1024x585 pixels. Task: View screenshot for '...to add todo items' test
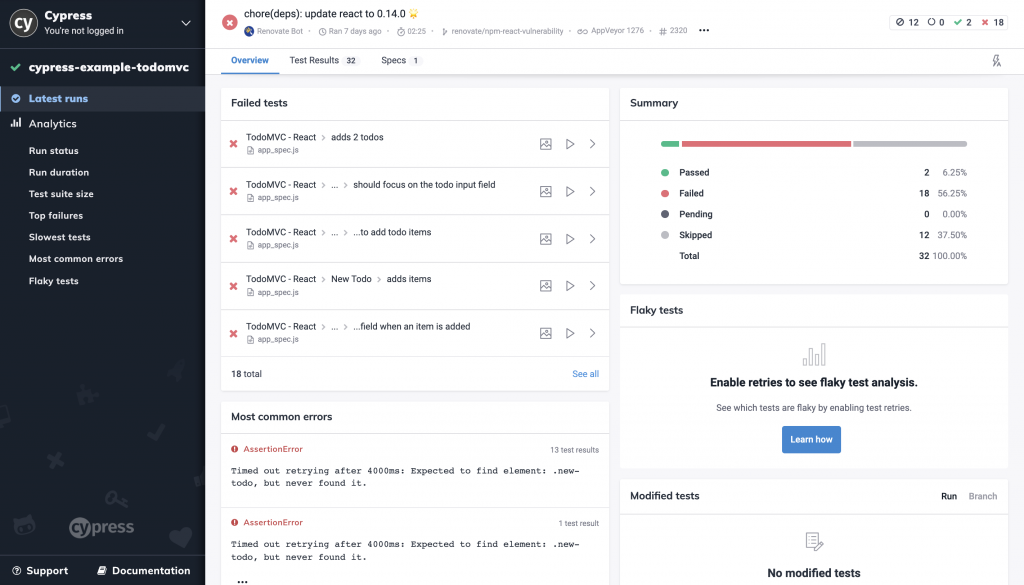click(x=546, y=239)
